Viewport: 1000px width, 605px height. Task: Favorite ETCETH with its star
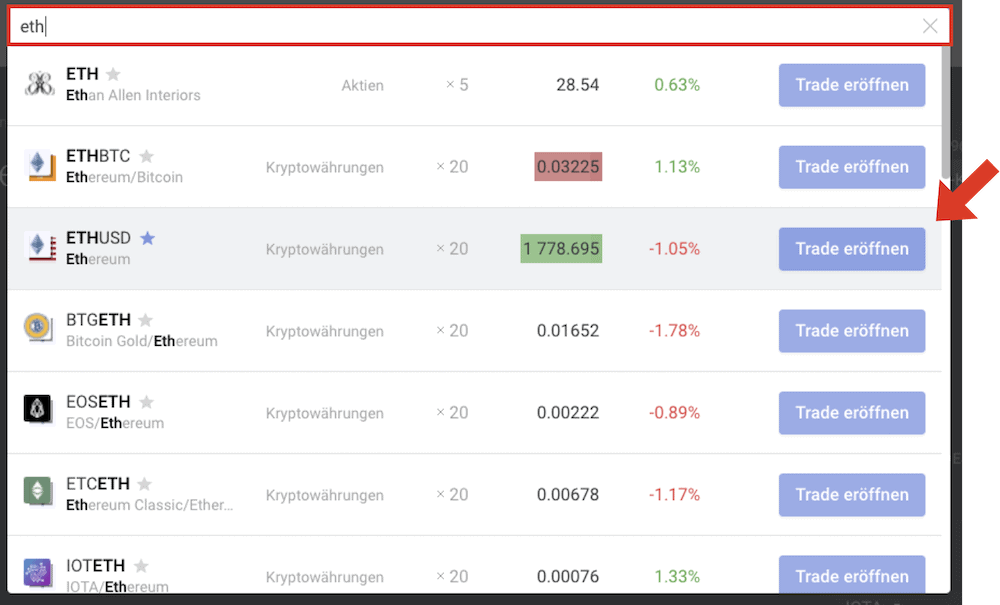coord(145,484)
